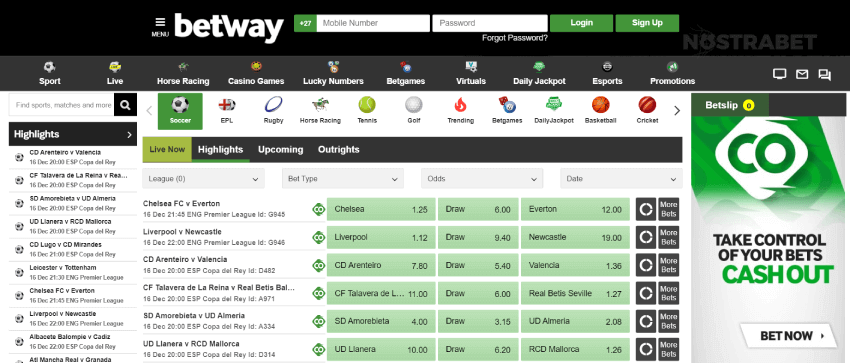
Task: Focus the Mobile Number input field
Action: (373, 23)
